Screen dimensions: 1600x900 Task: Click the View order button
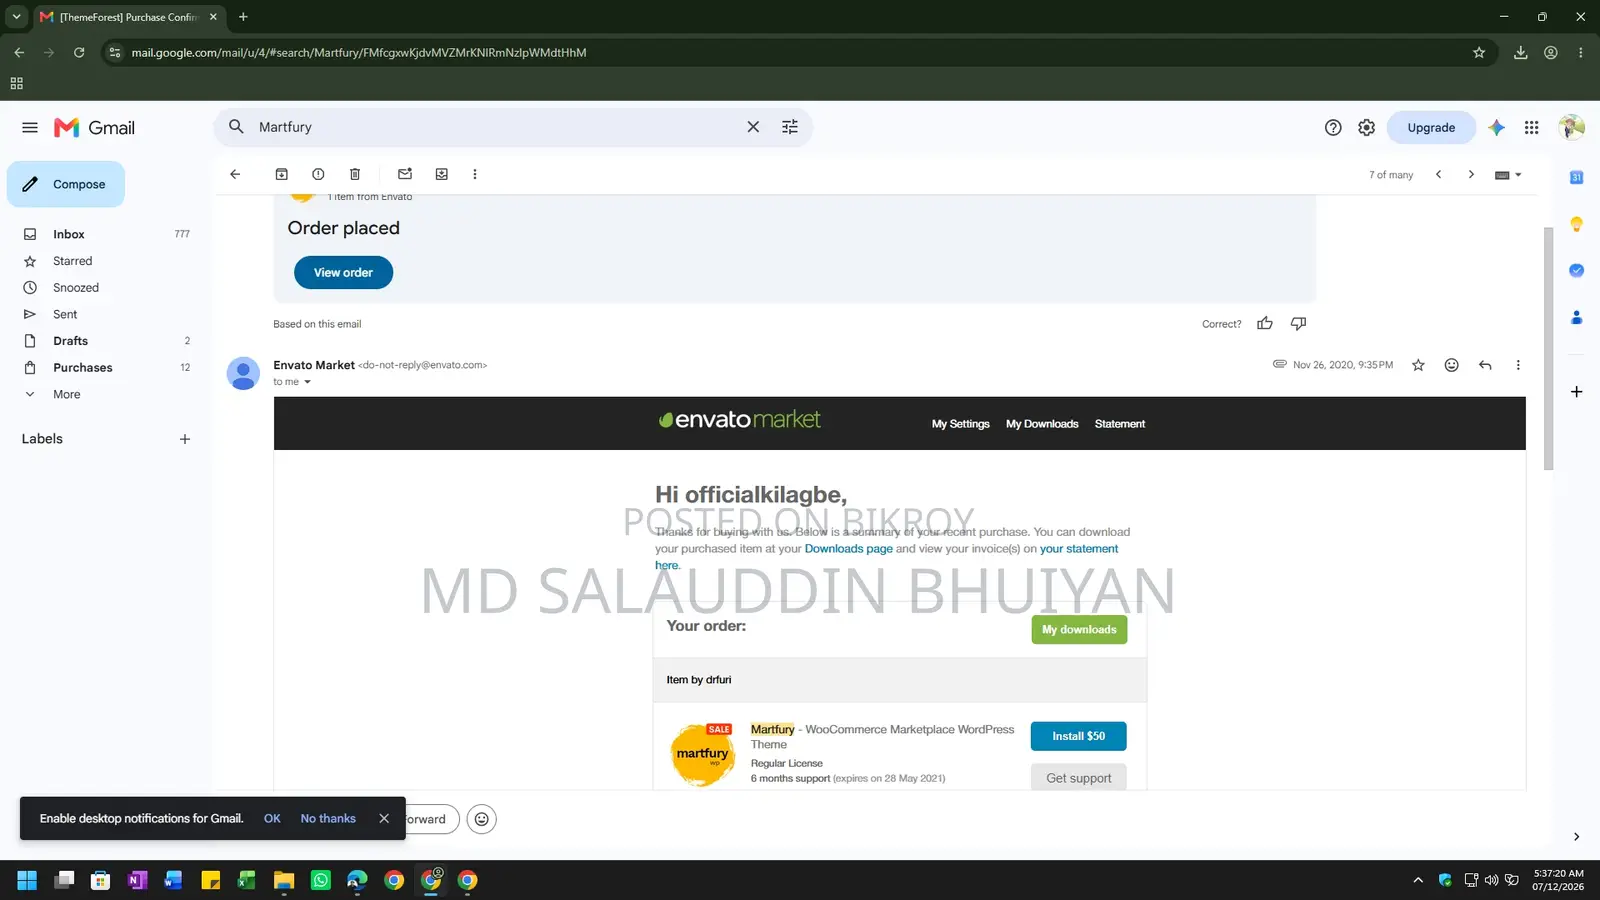(343, 272)
